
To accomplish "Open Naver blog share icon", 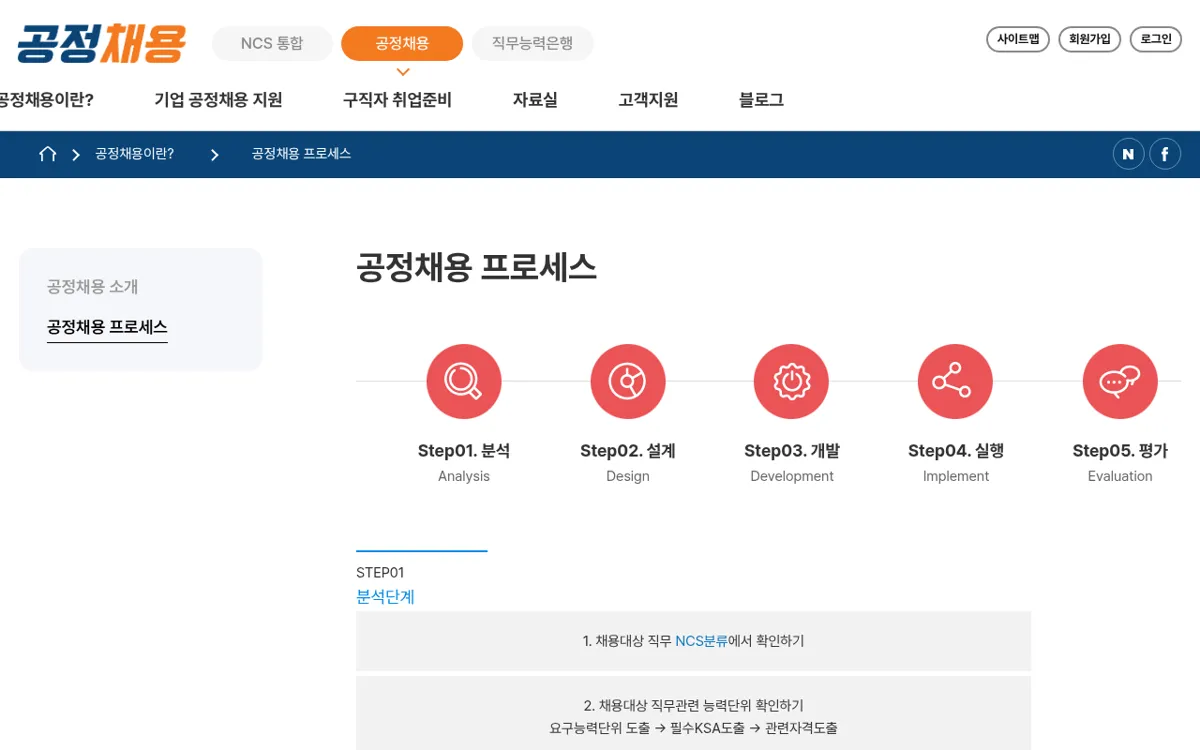I will point(1128,154).
